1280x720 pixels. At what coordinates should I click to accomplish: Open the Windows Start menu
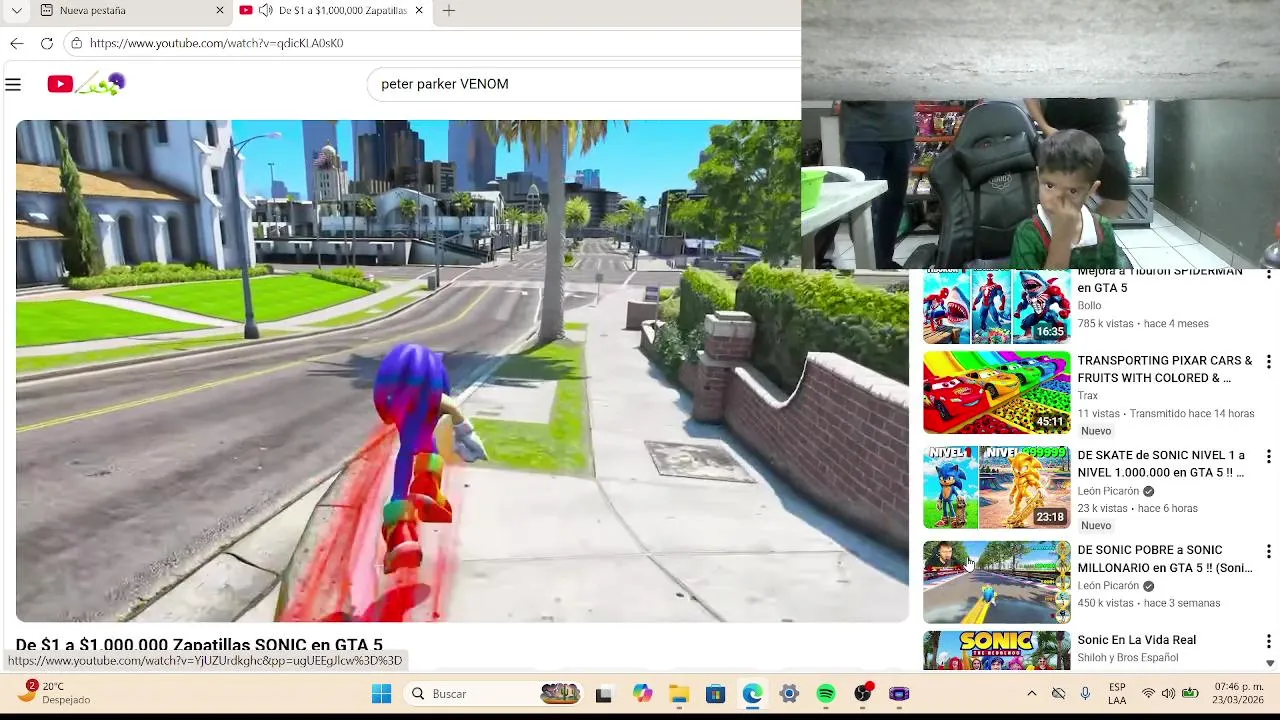coord(381,694)
